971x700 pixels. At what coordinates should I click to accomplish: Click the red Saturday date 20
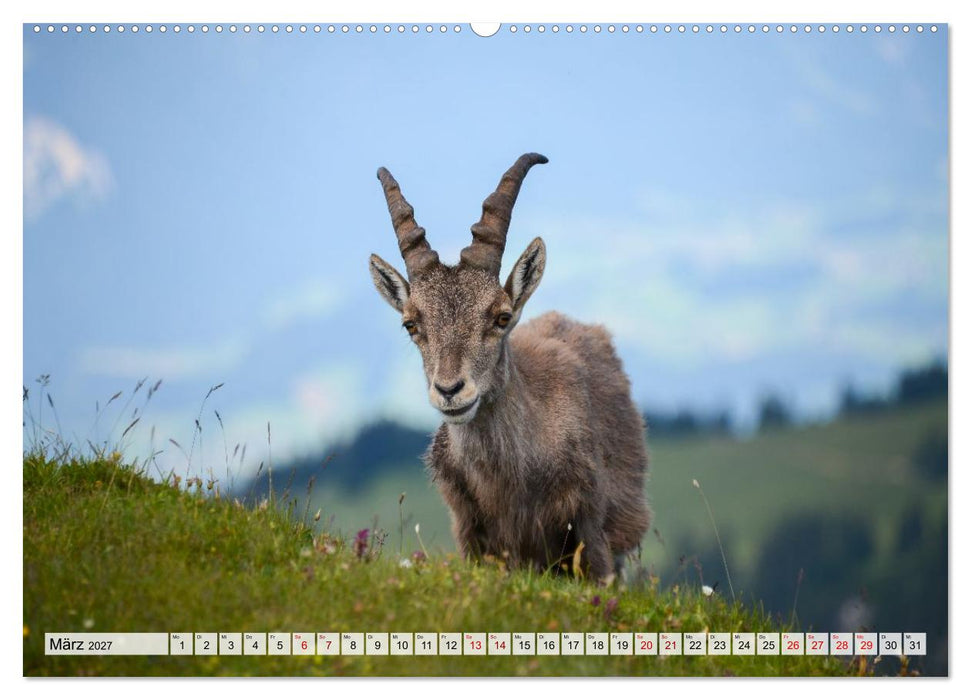coord(646,644)
